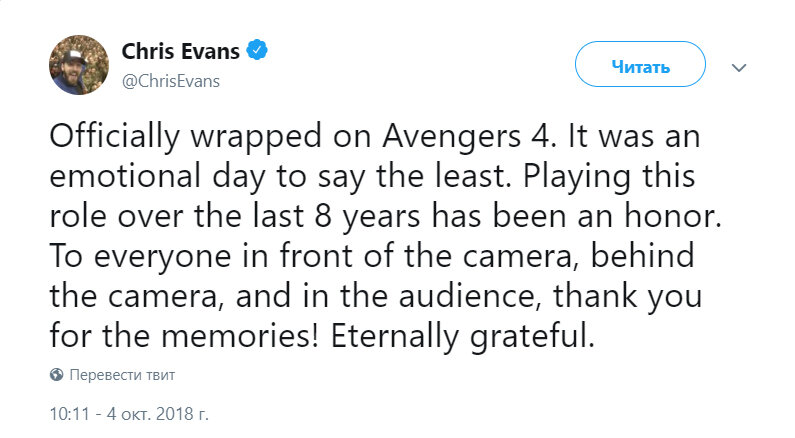Click the phrase 'for the memories!'
This screenshot has height=438, width=795.
tap(185, 336)
